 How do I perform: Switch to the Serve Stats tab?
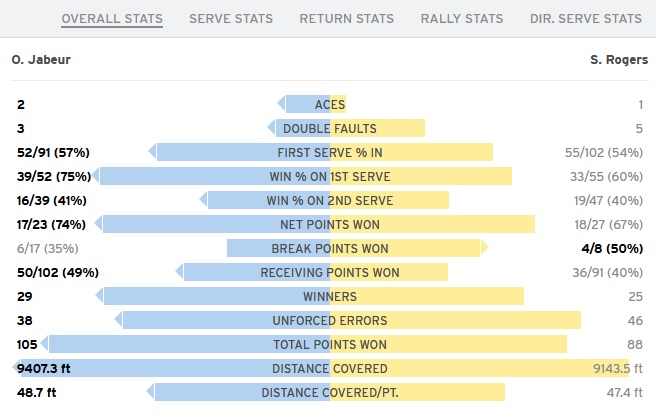click(x=231, y=19)
